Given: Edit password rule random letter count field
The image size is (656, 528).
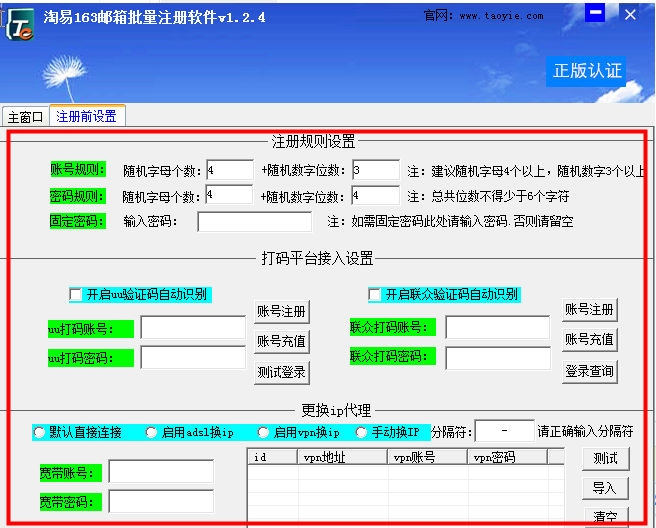Looking at the screenshot, I should click(x=229, y=195).
